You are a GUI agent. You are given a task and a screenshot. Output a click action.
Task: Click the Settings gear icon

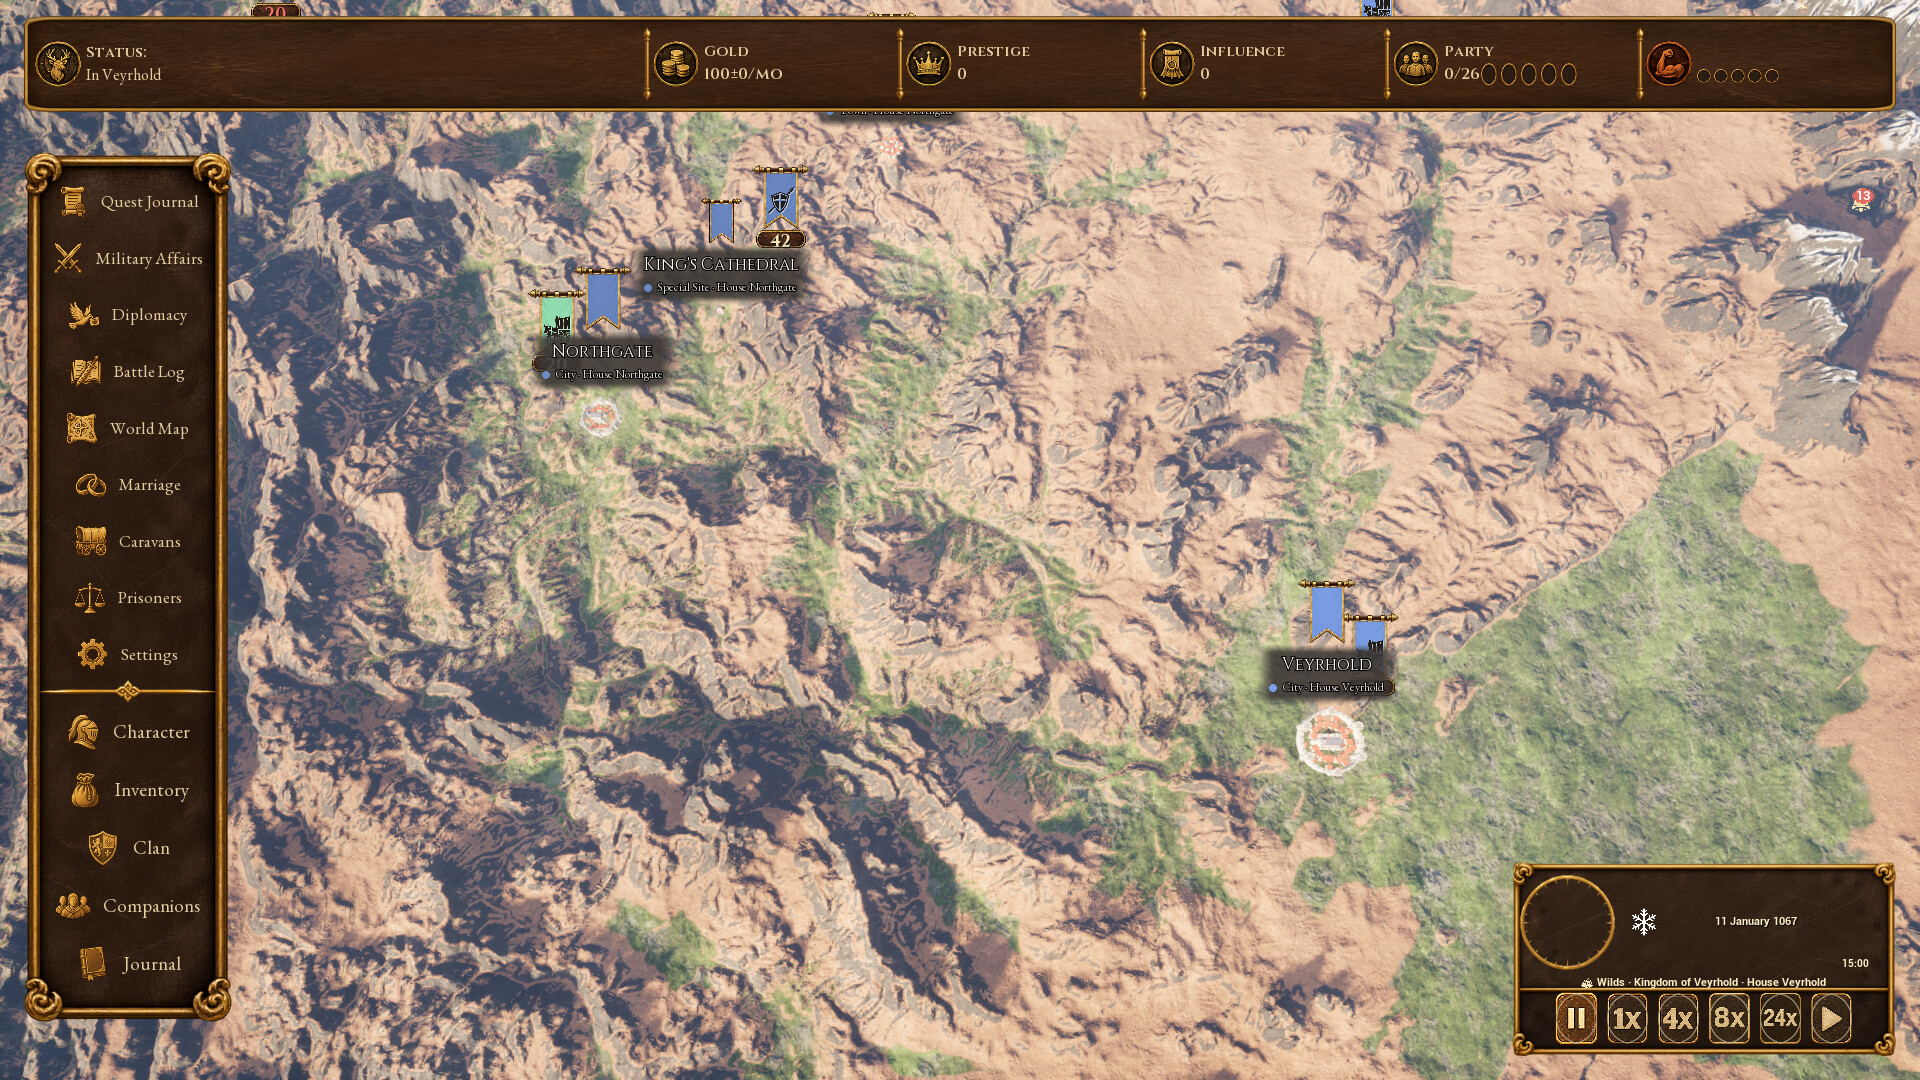point(92,655)
